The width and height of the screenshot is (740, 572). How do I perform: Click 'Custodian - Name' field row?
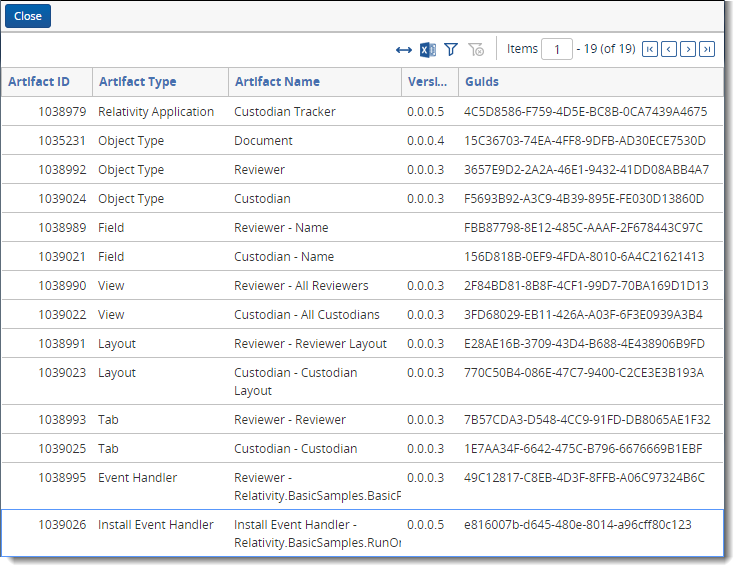pyautogui.click(x=284, y=257)
